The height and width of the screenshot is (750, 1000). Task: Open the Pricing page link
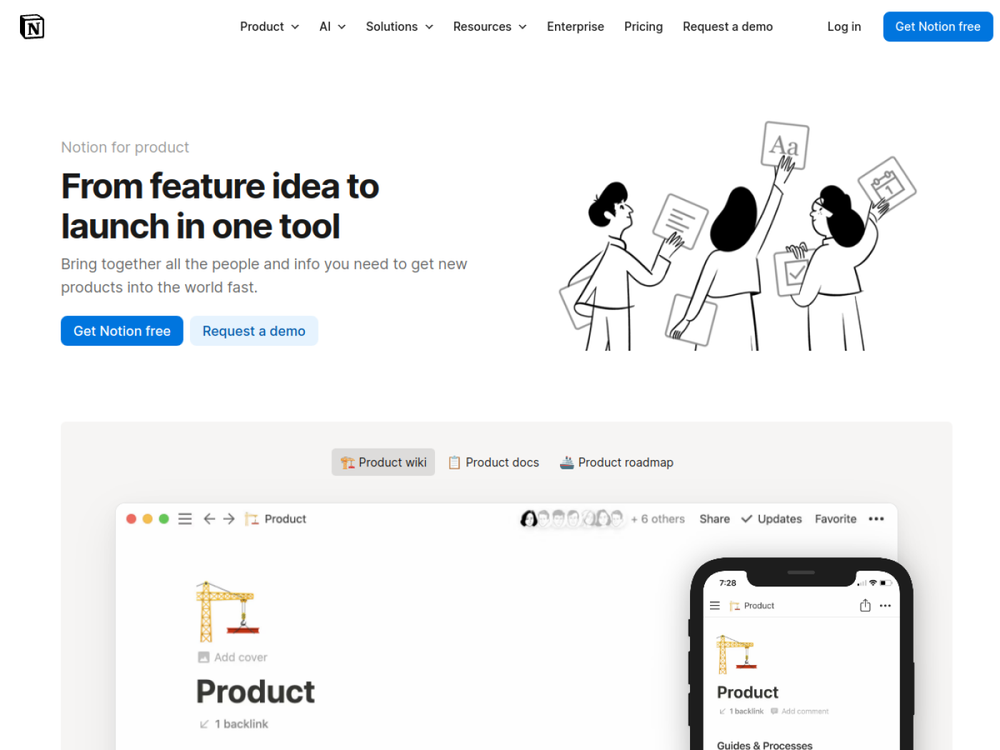[643, 27]
